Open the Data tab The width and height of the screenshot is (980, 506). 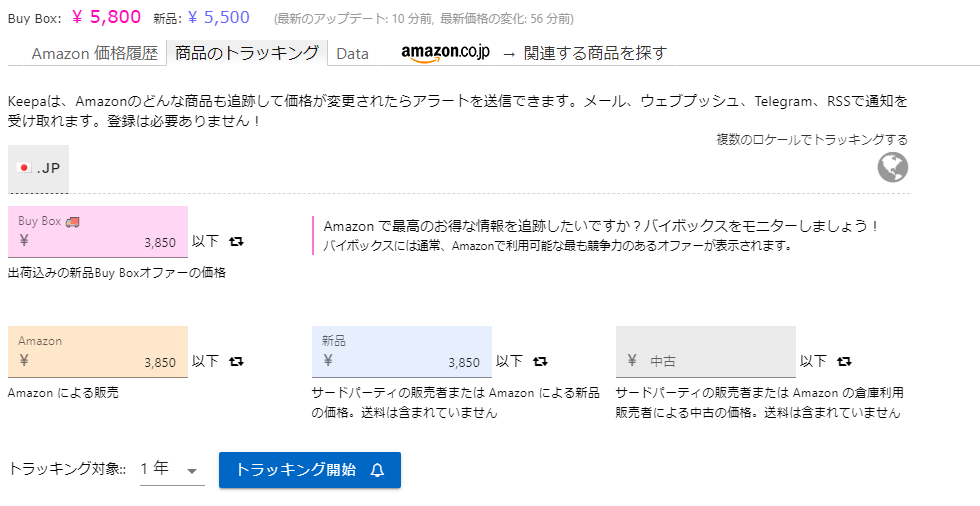click(352, 54)
